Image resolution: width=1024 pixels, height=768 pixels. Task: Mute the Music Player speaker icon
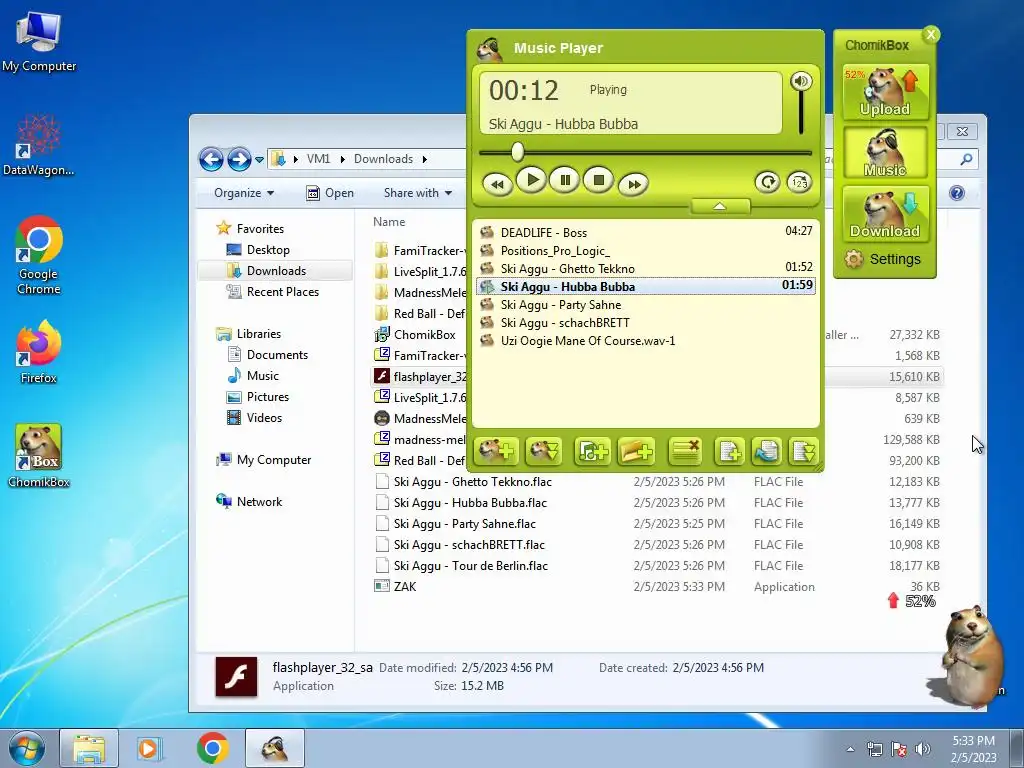801,81
